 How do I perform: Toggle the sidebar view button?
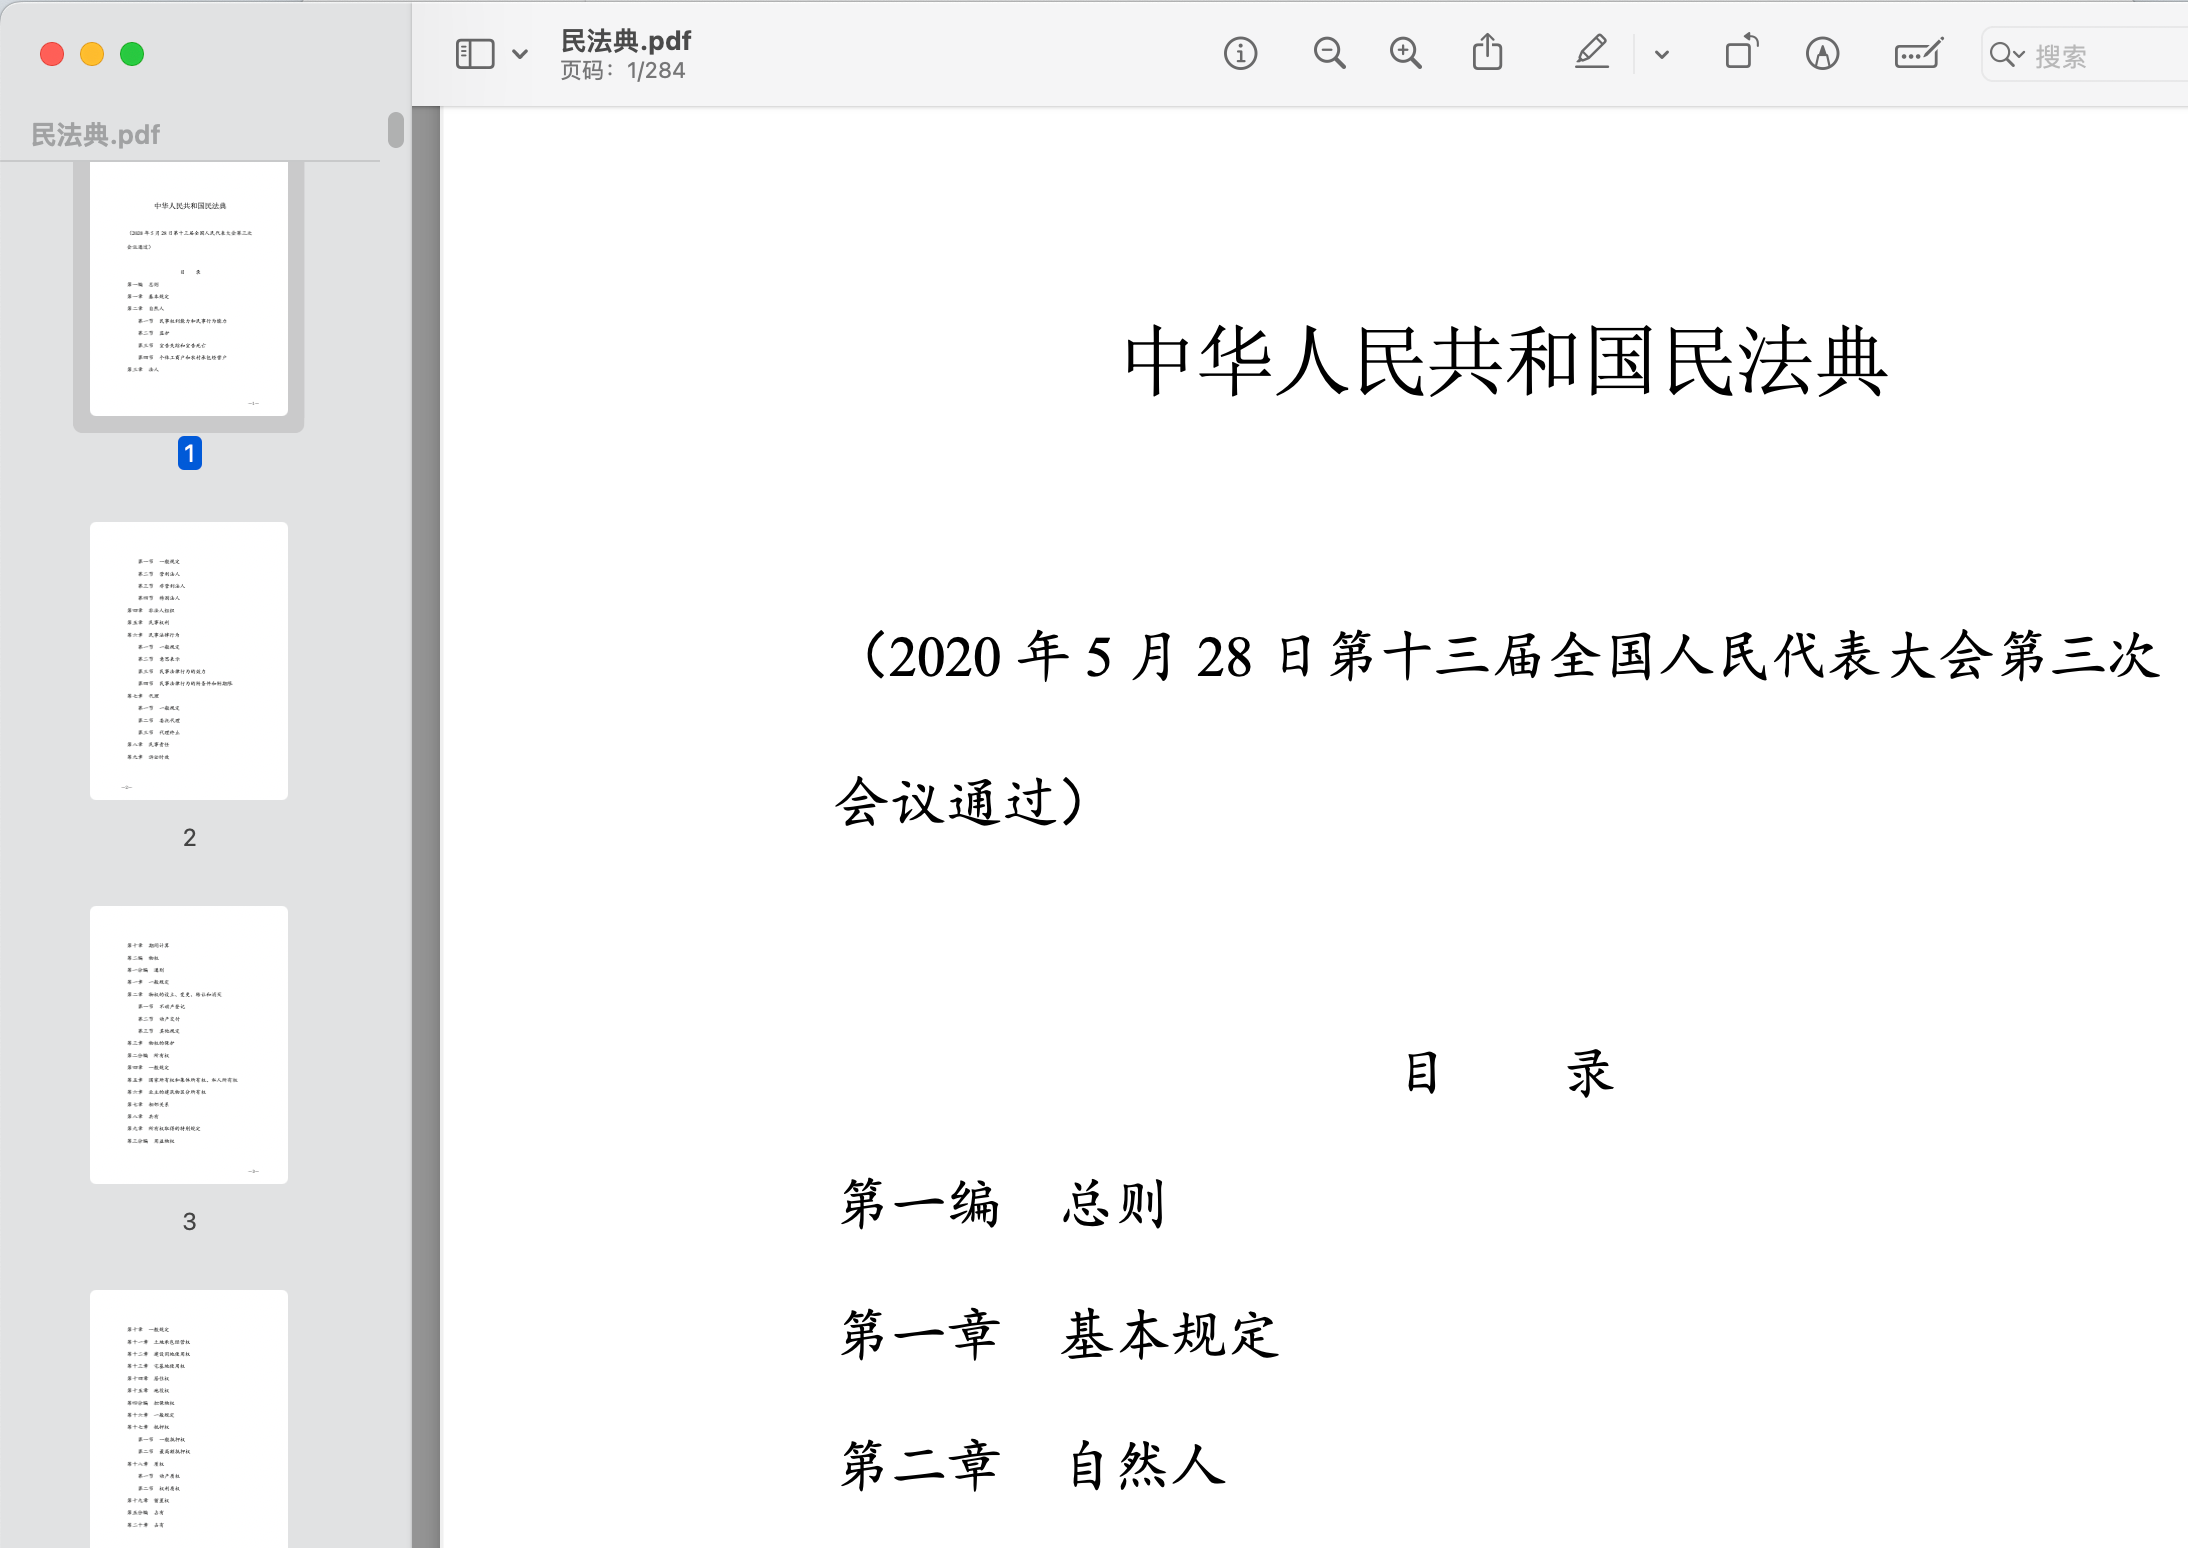point(475,54)
